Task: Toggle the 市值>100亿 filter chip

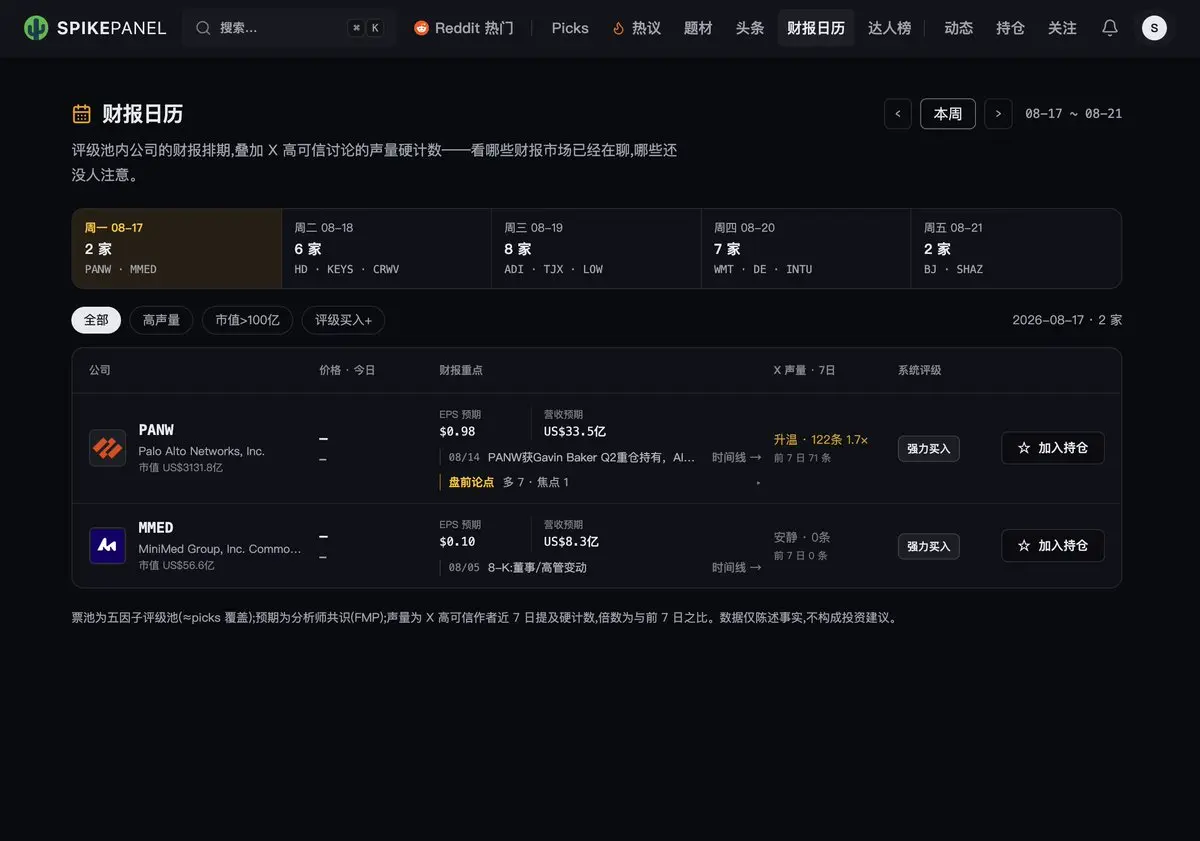Action: point(247,320)
